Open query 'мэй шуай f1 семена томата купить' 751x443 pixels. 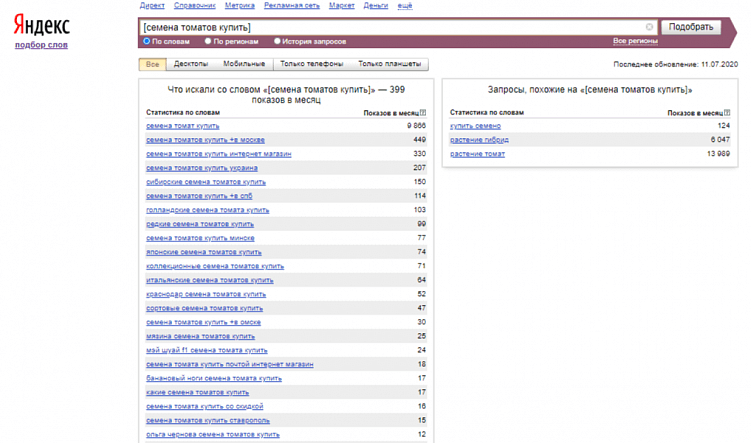pos(207,350)
